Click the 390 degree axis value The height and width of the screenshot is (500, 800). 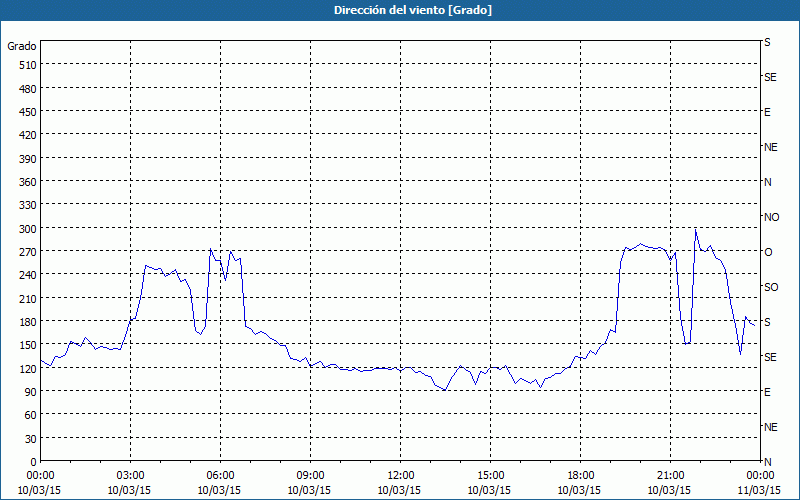click(29, 159)
